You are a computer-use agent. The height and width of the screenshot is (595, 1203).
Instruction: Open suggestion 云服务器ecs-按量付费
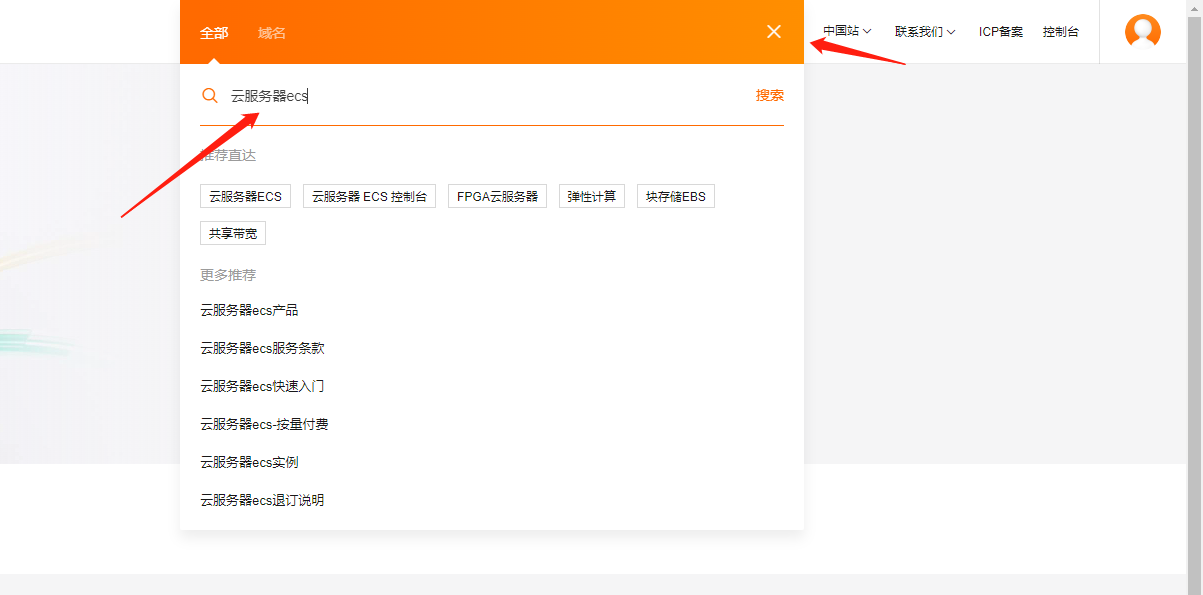pyautogui.click(x=264, y=424)
